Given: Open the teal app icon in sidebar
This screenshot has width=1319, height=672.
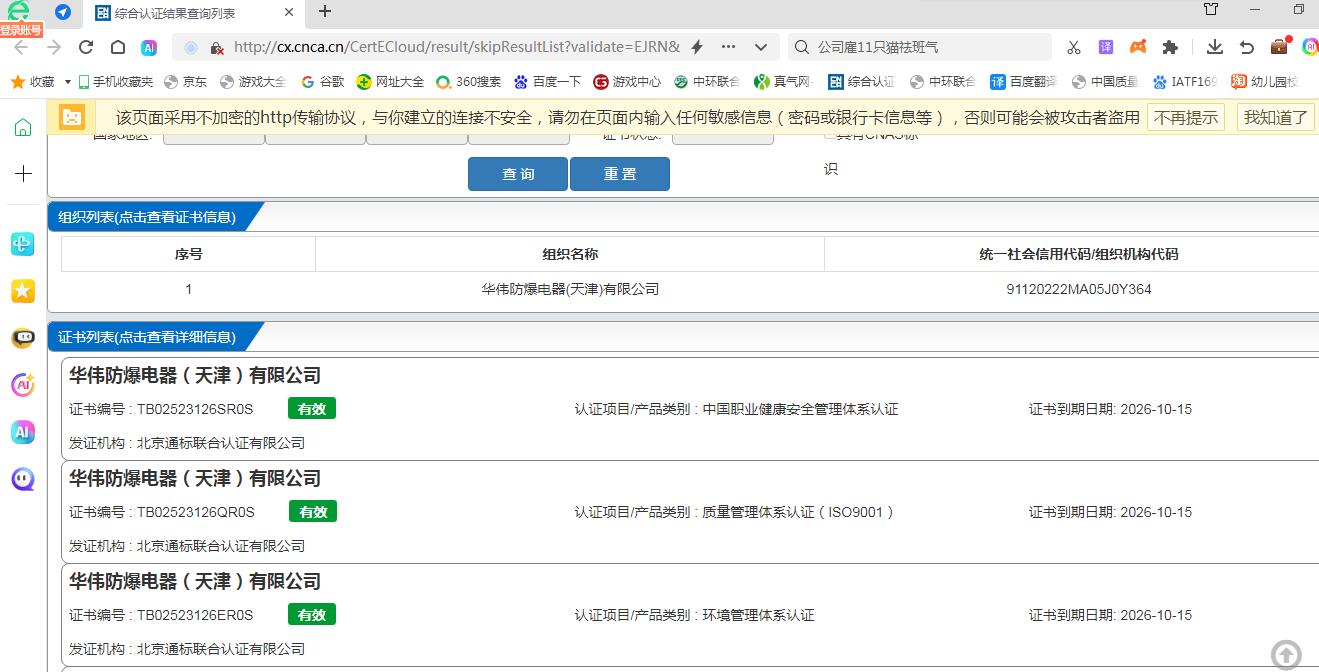Looking at the screenshot, I should pos(23,244).
